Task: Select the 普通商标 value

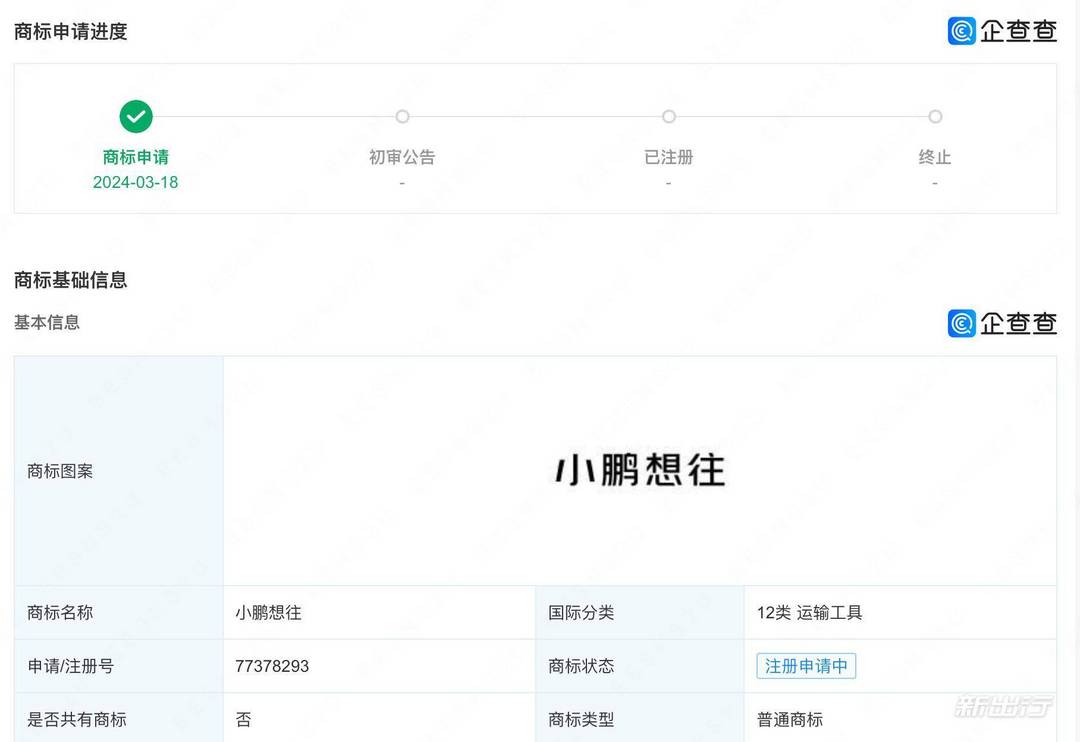Action: coord(790,720)
